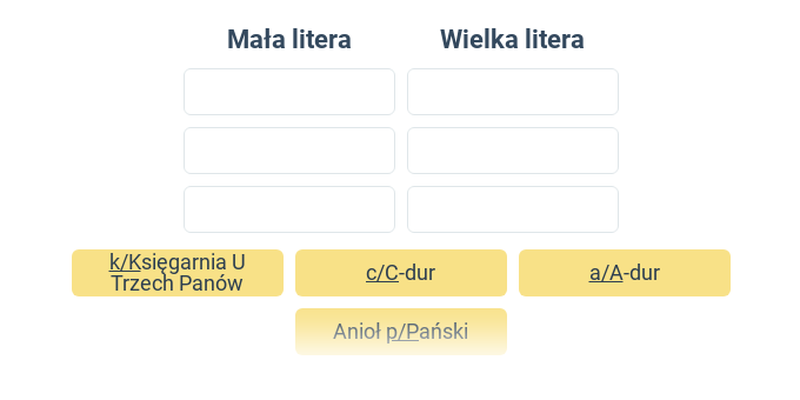Select the "c/C-dur" answer tile
800x400 pixels.
(x=401, y=273)
